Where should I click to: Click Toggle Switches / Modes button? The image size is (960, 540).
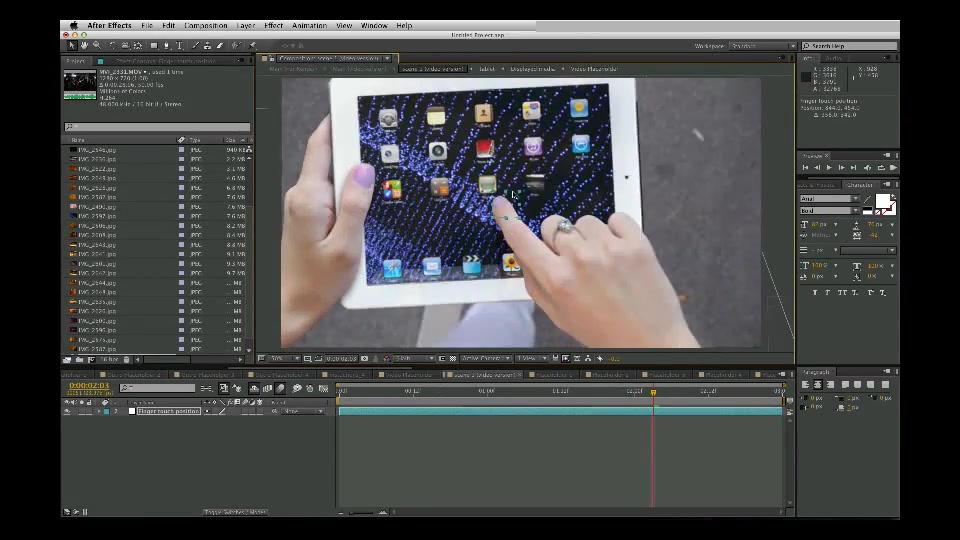236,512
